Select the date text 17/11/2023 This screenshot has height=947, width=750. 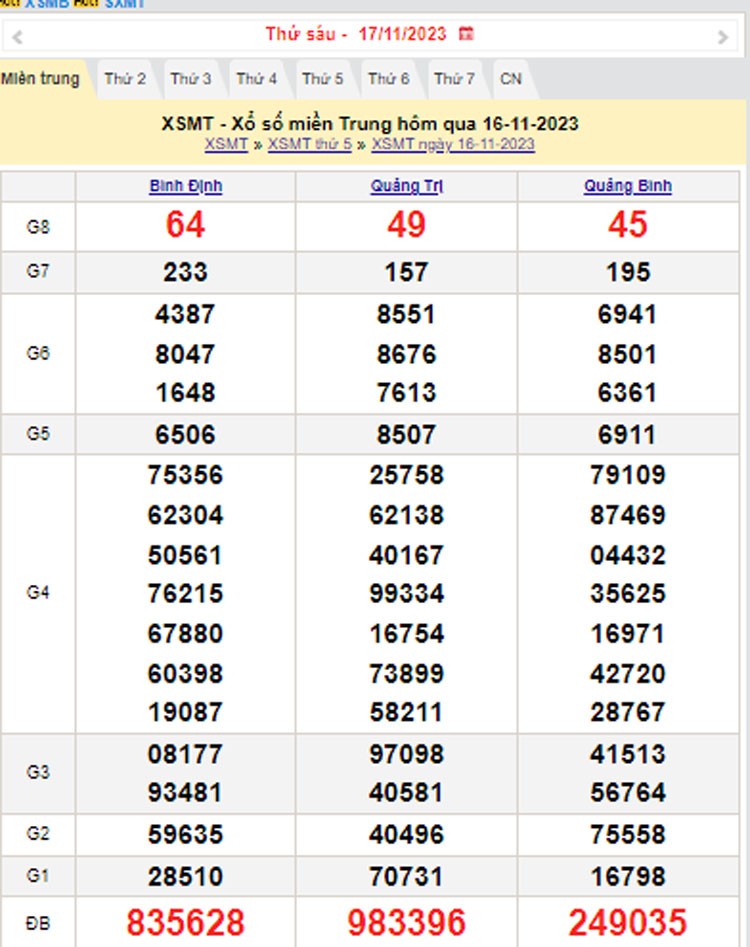[x=402, y=34]
